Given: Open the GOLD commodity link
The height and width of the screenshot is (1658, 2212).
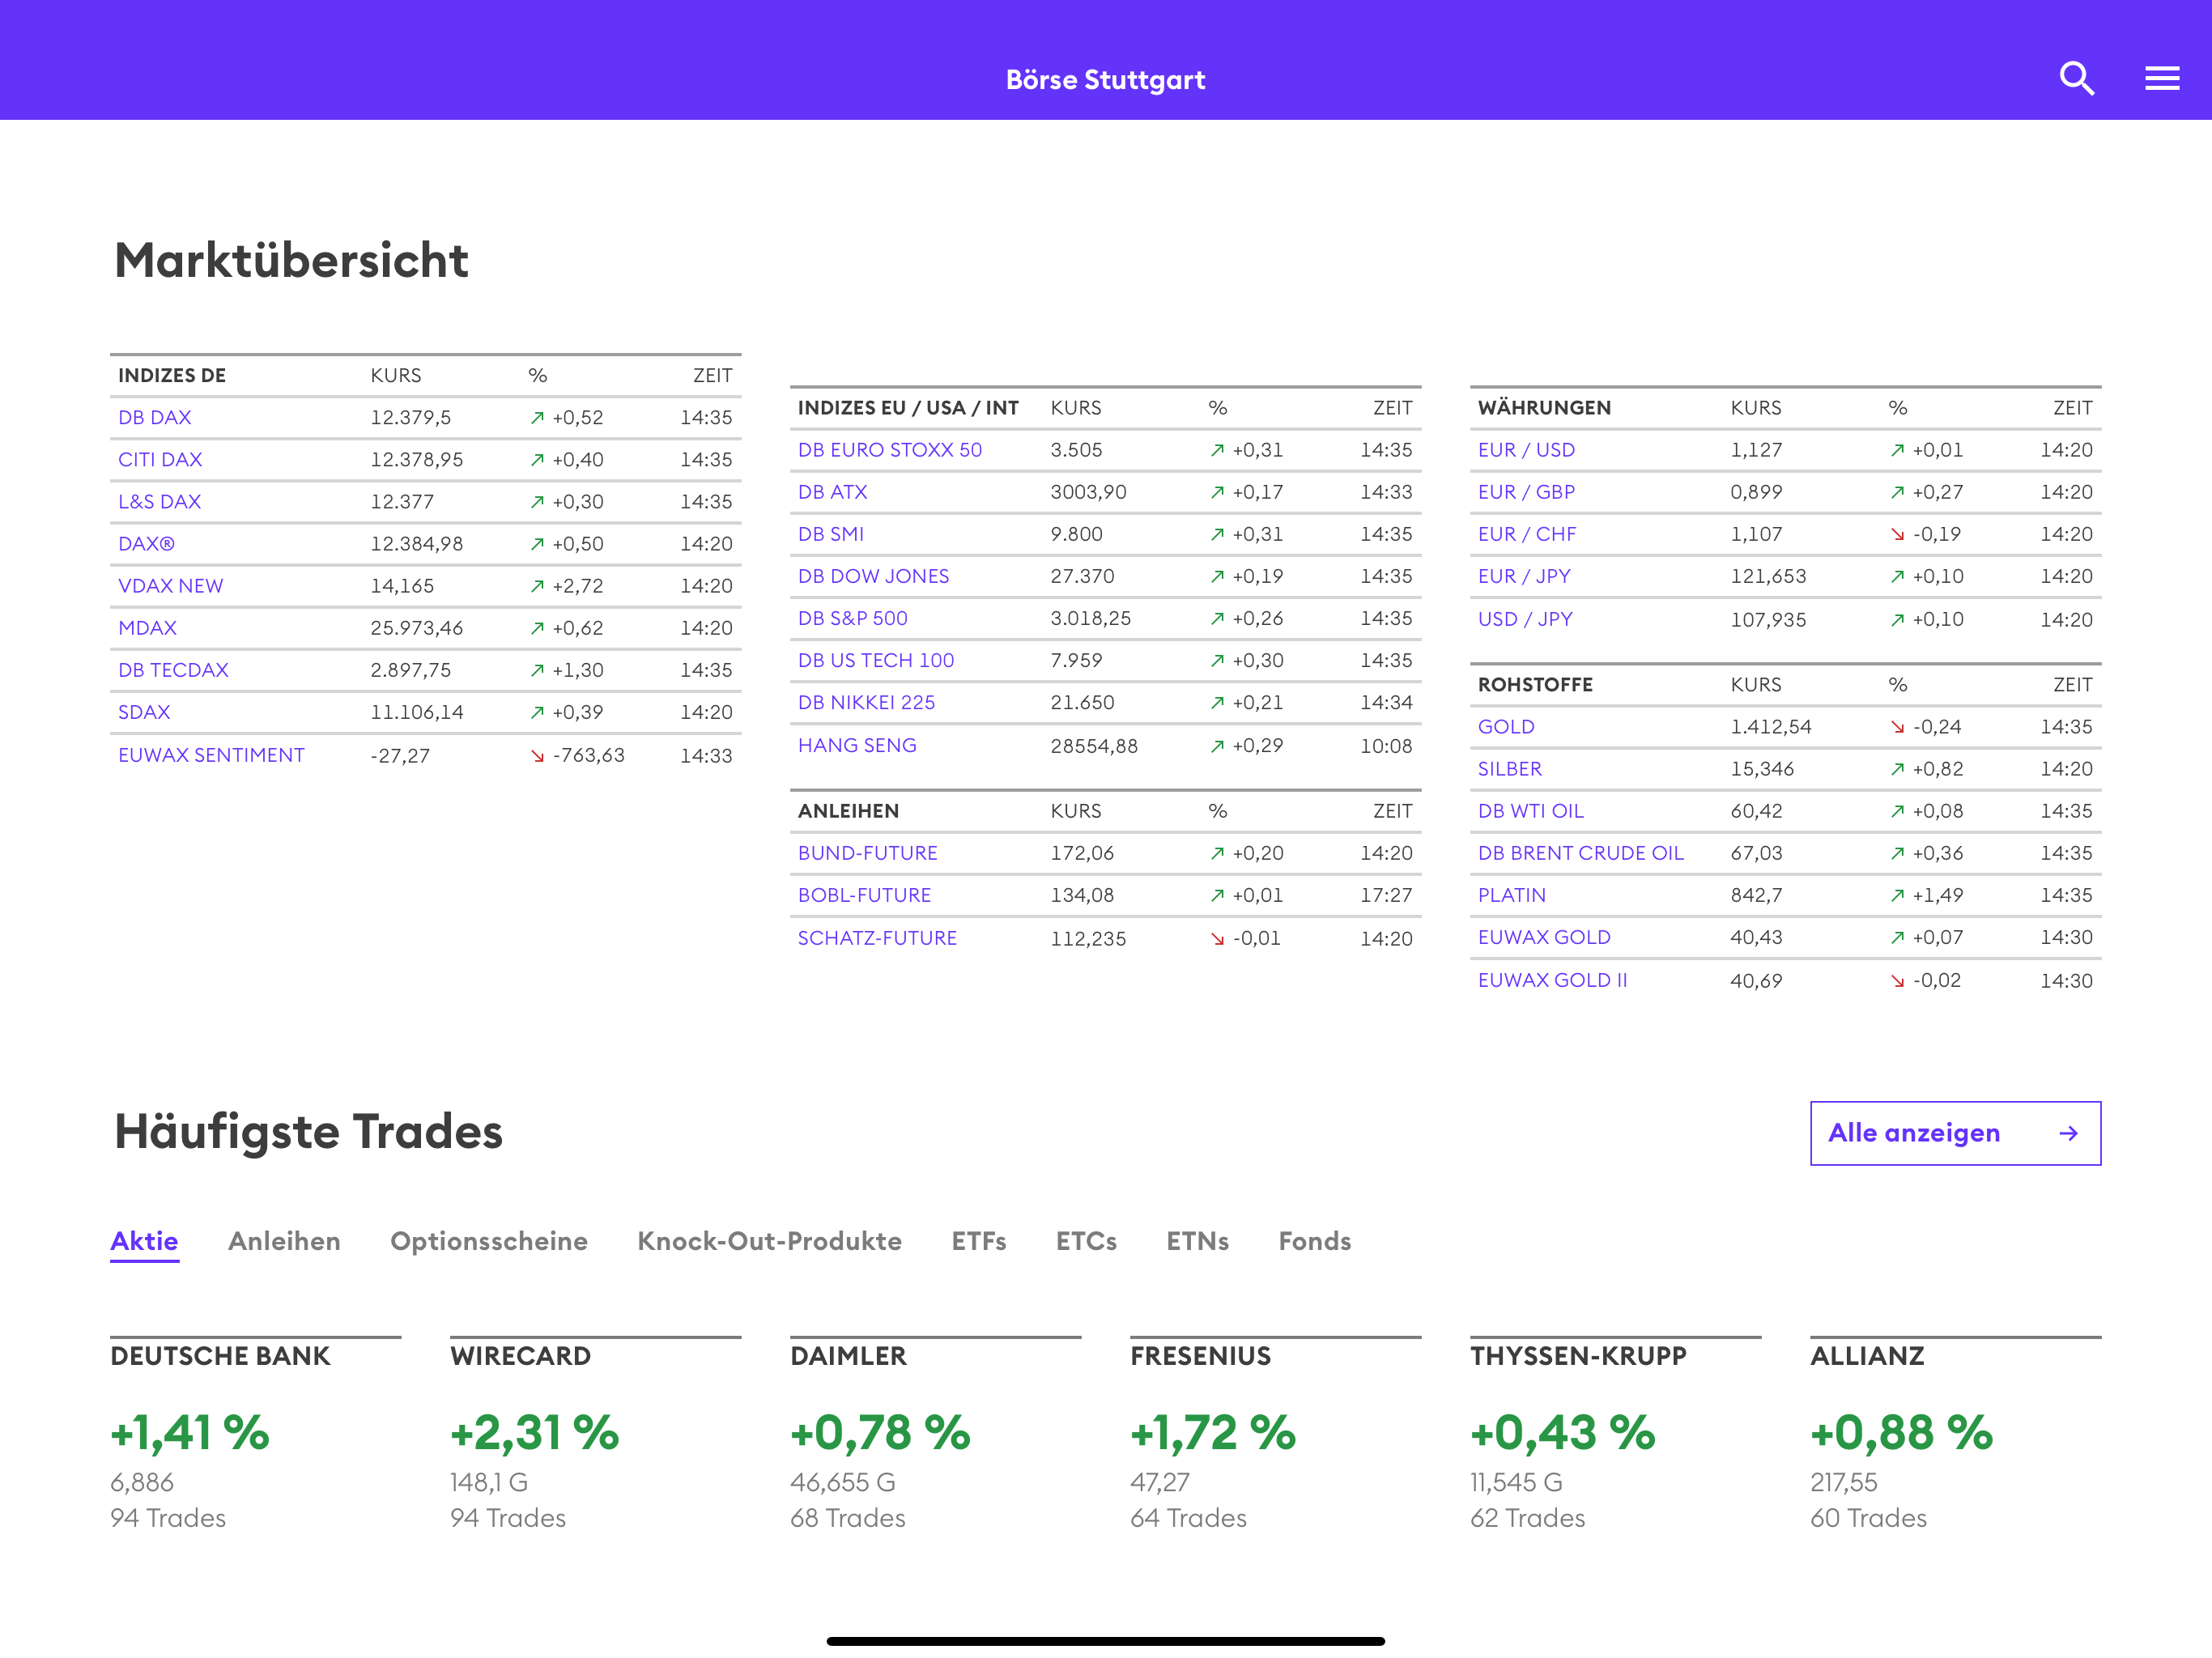Looking at the screenshot, I should pos(1506,726).
